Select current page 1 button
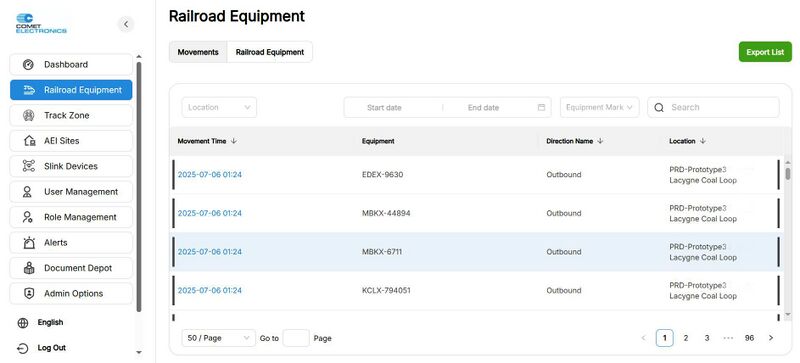The height and width of the screenshot is (363, 800). pos(664,338)
